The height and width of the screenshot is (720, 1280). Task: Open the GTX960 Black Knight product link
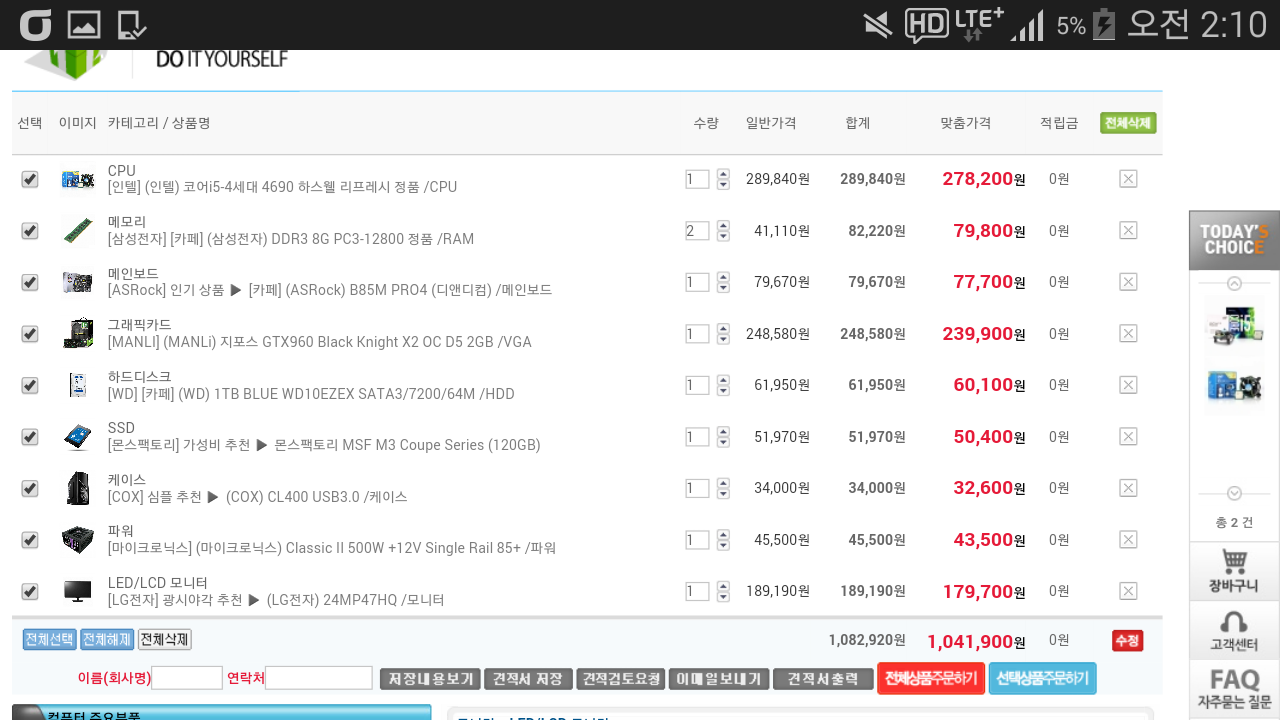pos(320,342)
